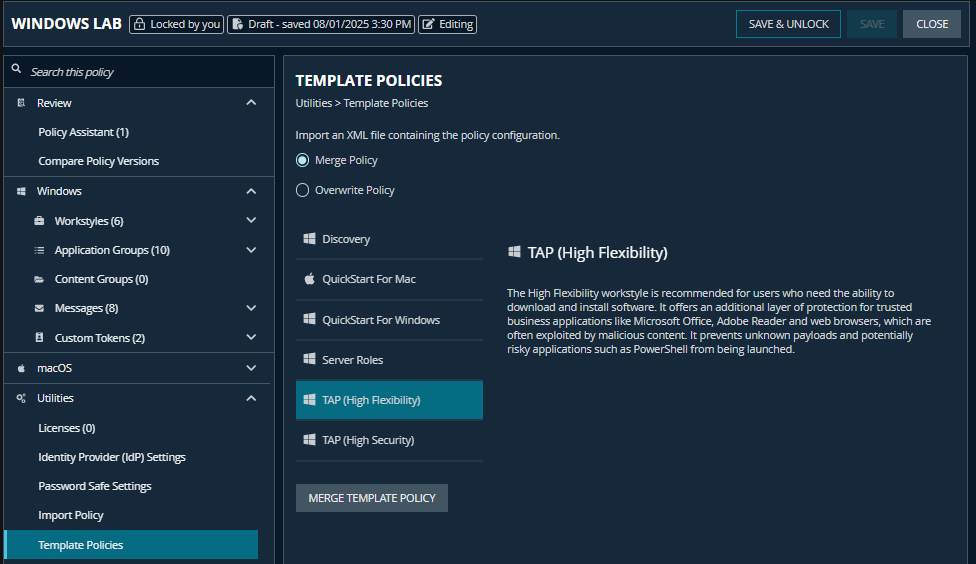Select Template Policies in sidebar

131,545
